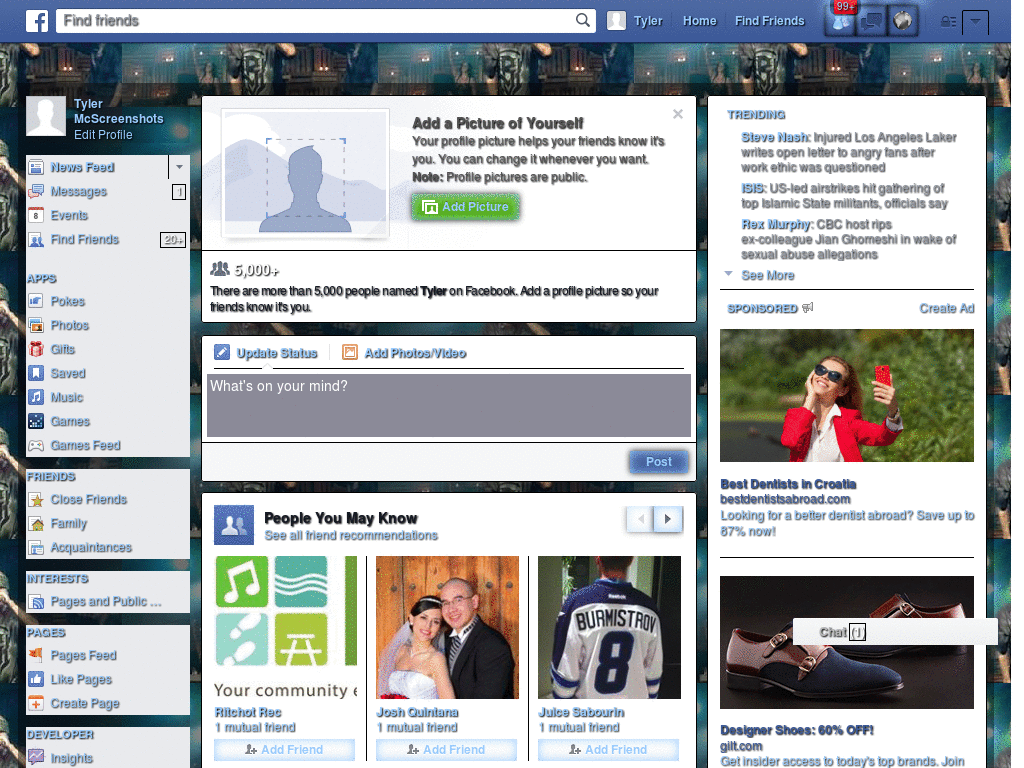Click the Gifts app icon
Image resolution: width=1024 pixels, height=768 pixels.
[36, 349]
